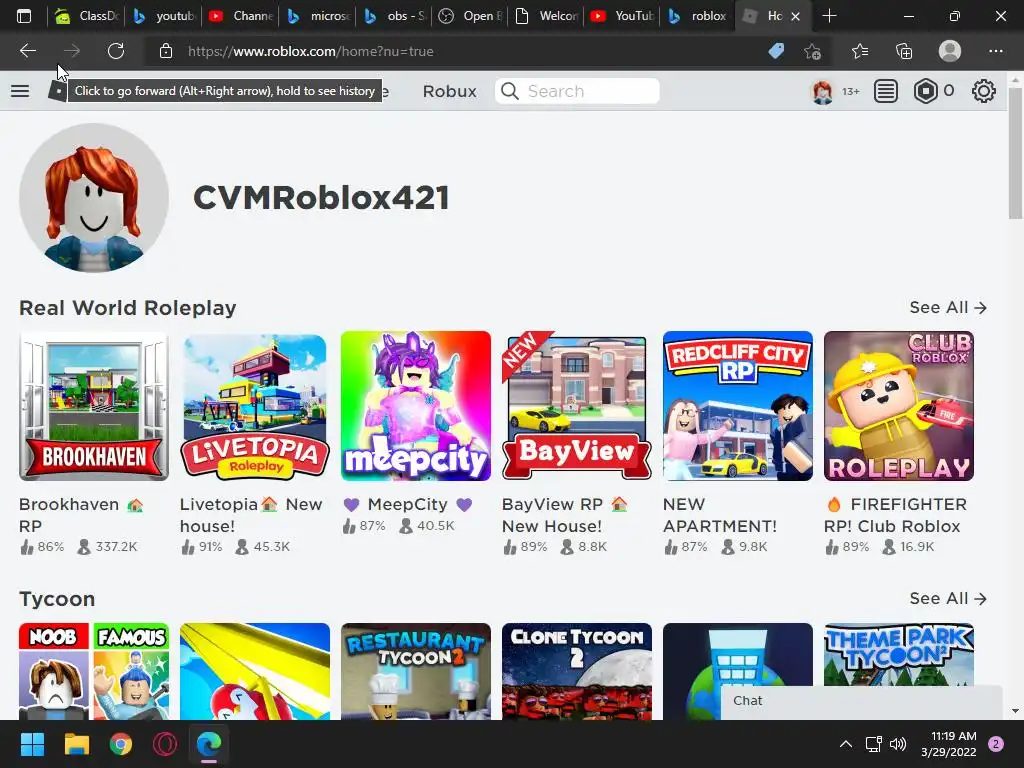This screenshot has width=1024, height=768.
Task: Click 'BayView RP New House!' title
Action: 565,515
